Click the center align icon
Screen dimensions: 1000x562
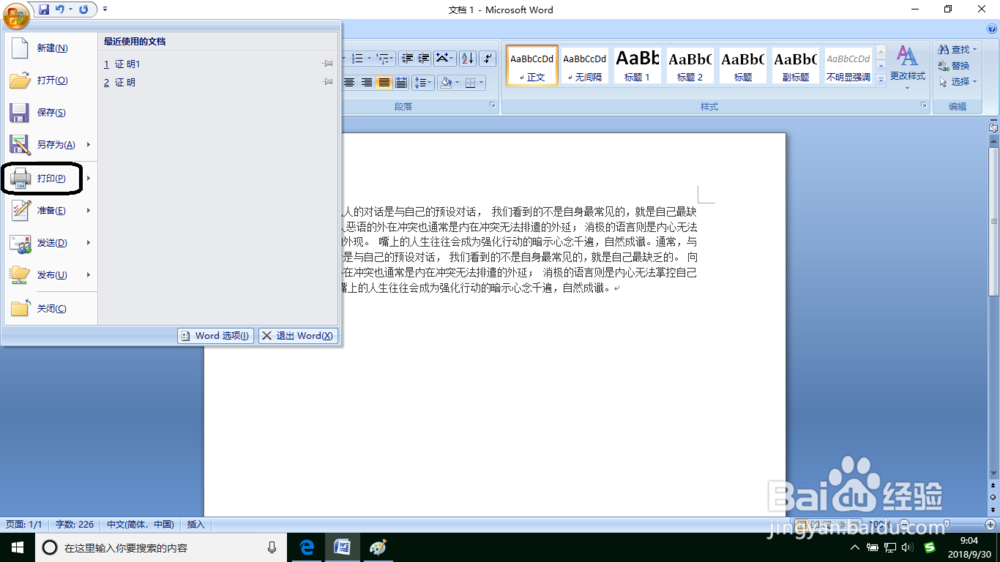click(x=349, y=82)
